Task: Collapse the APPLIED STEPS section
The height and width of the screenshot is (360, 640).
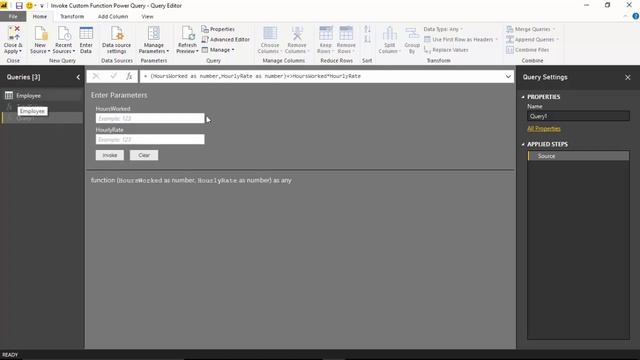Action: point(523,144)
